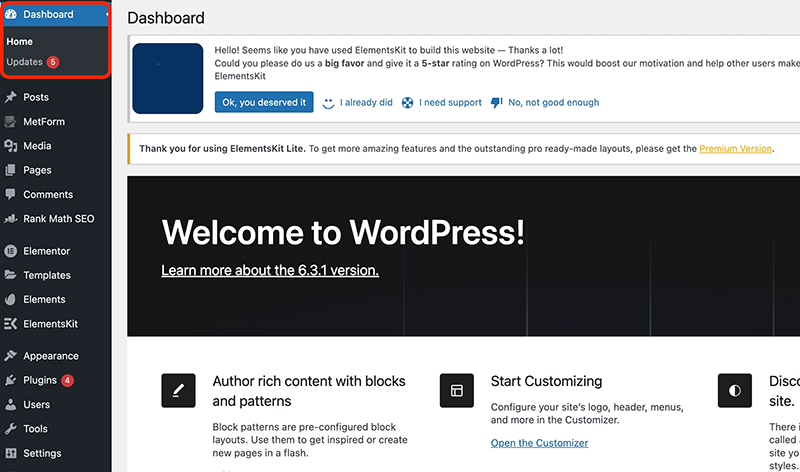800x472 pixels.
Task: Click the half-circle contrast icon tile
Action: (x=735, y=390)
